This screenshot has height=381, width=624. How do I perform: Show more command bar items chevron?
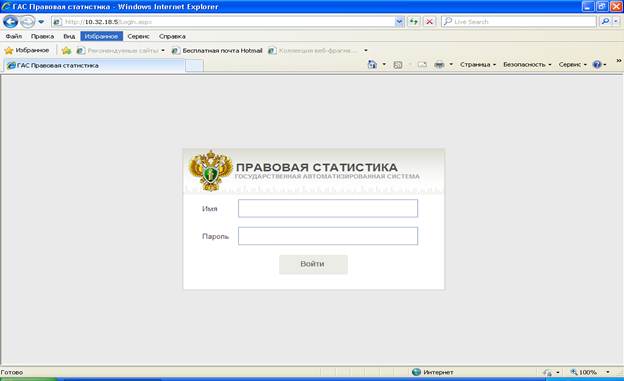coord(619,61)
